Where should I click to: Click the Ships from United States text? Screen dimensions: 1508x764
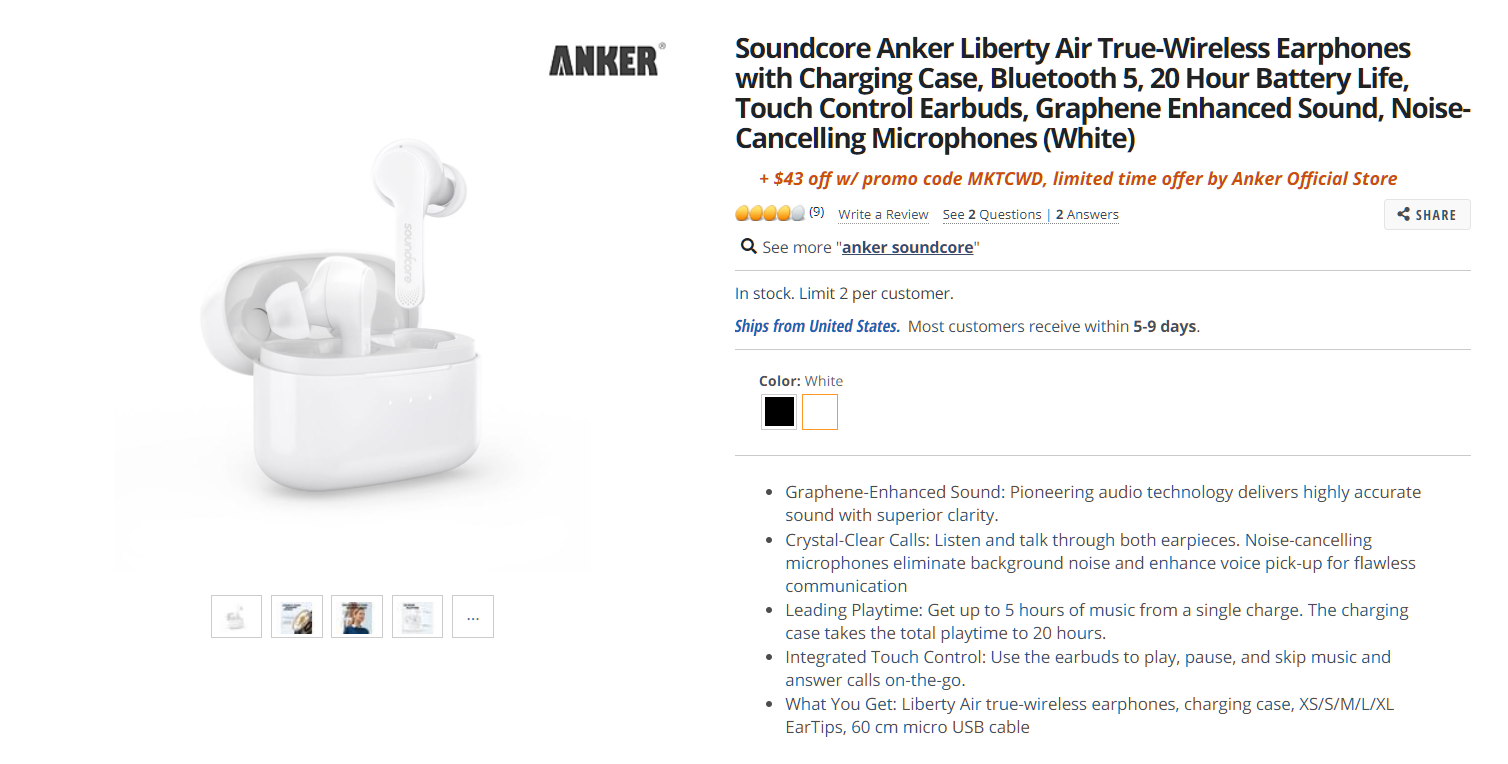[x=817, y=326]
